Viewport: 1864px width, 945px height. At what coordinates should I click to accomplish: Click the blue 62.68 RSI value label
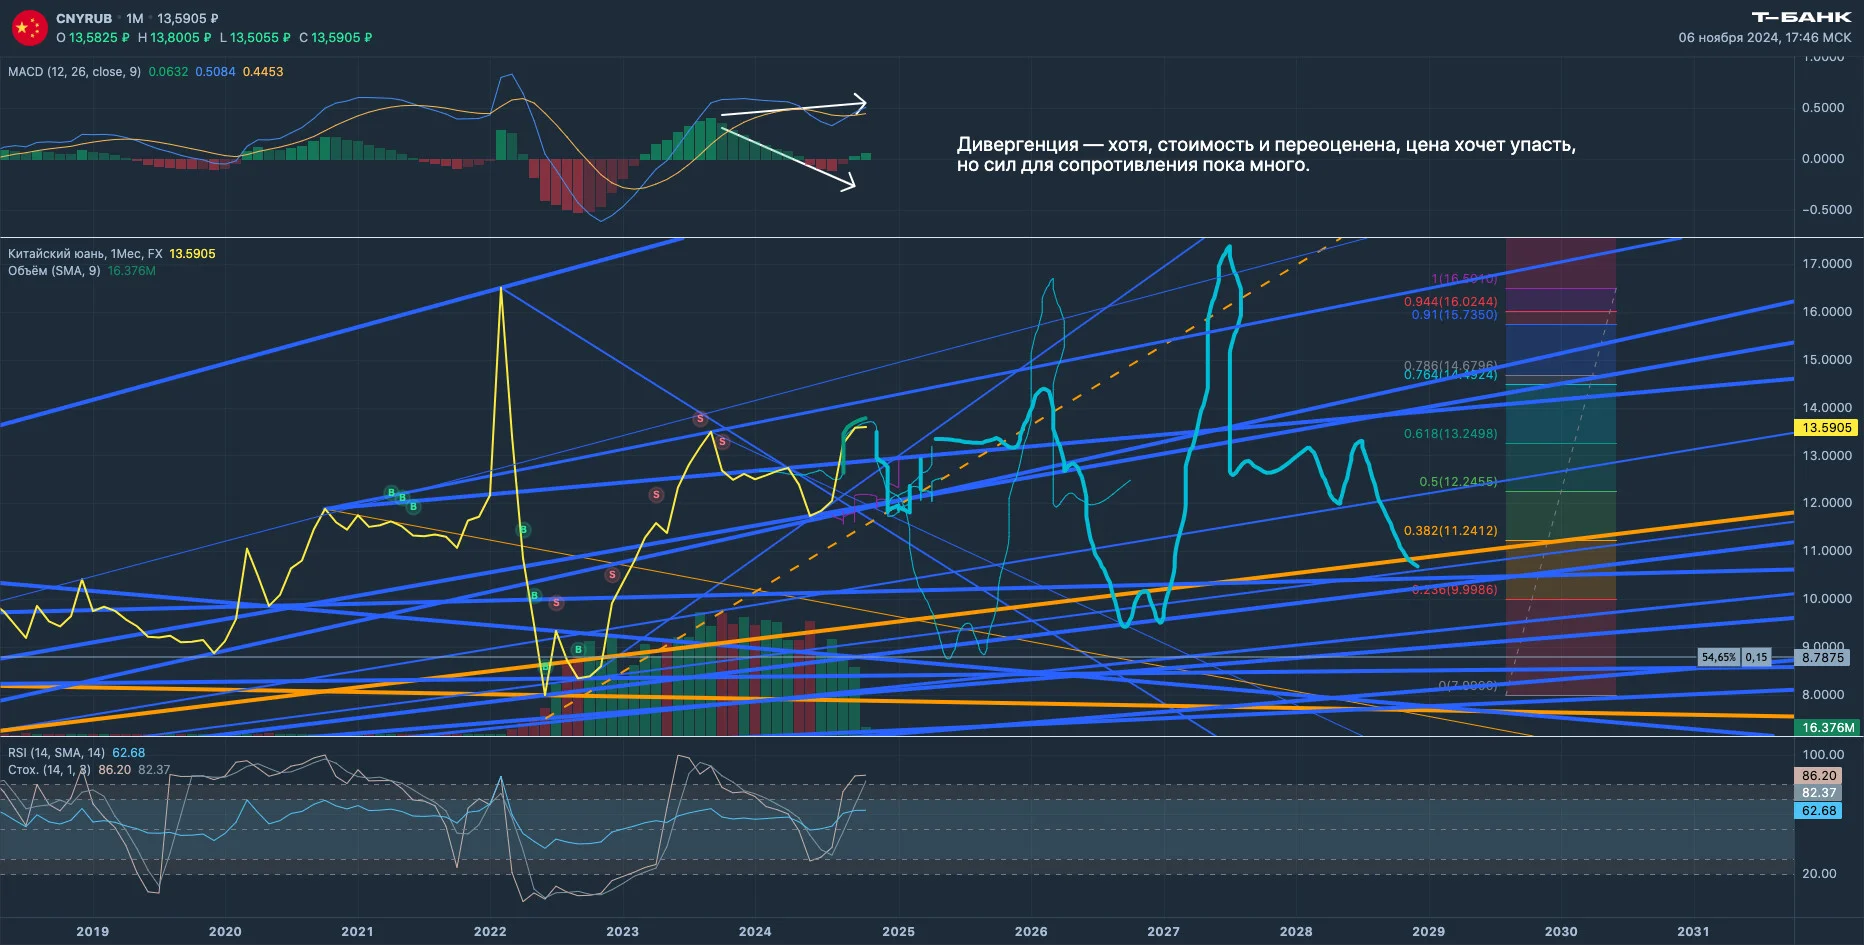pyautogui.click(x=1819, y=811)
